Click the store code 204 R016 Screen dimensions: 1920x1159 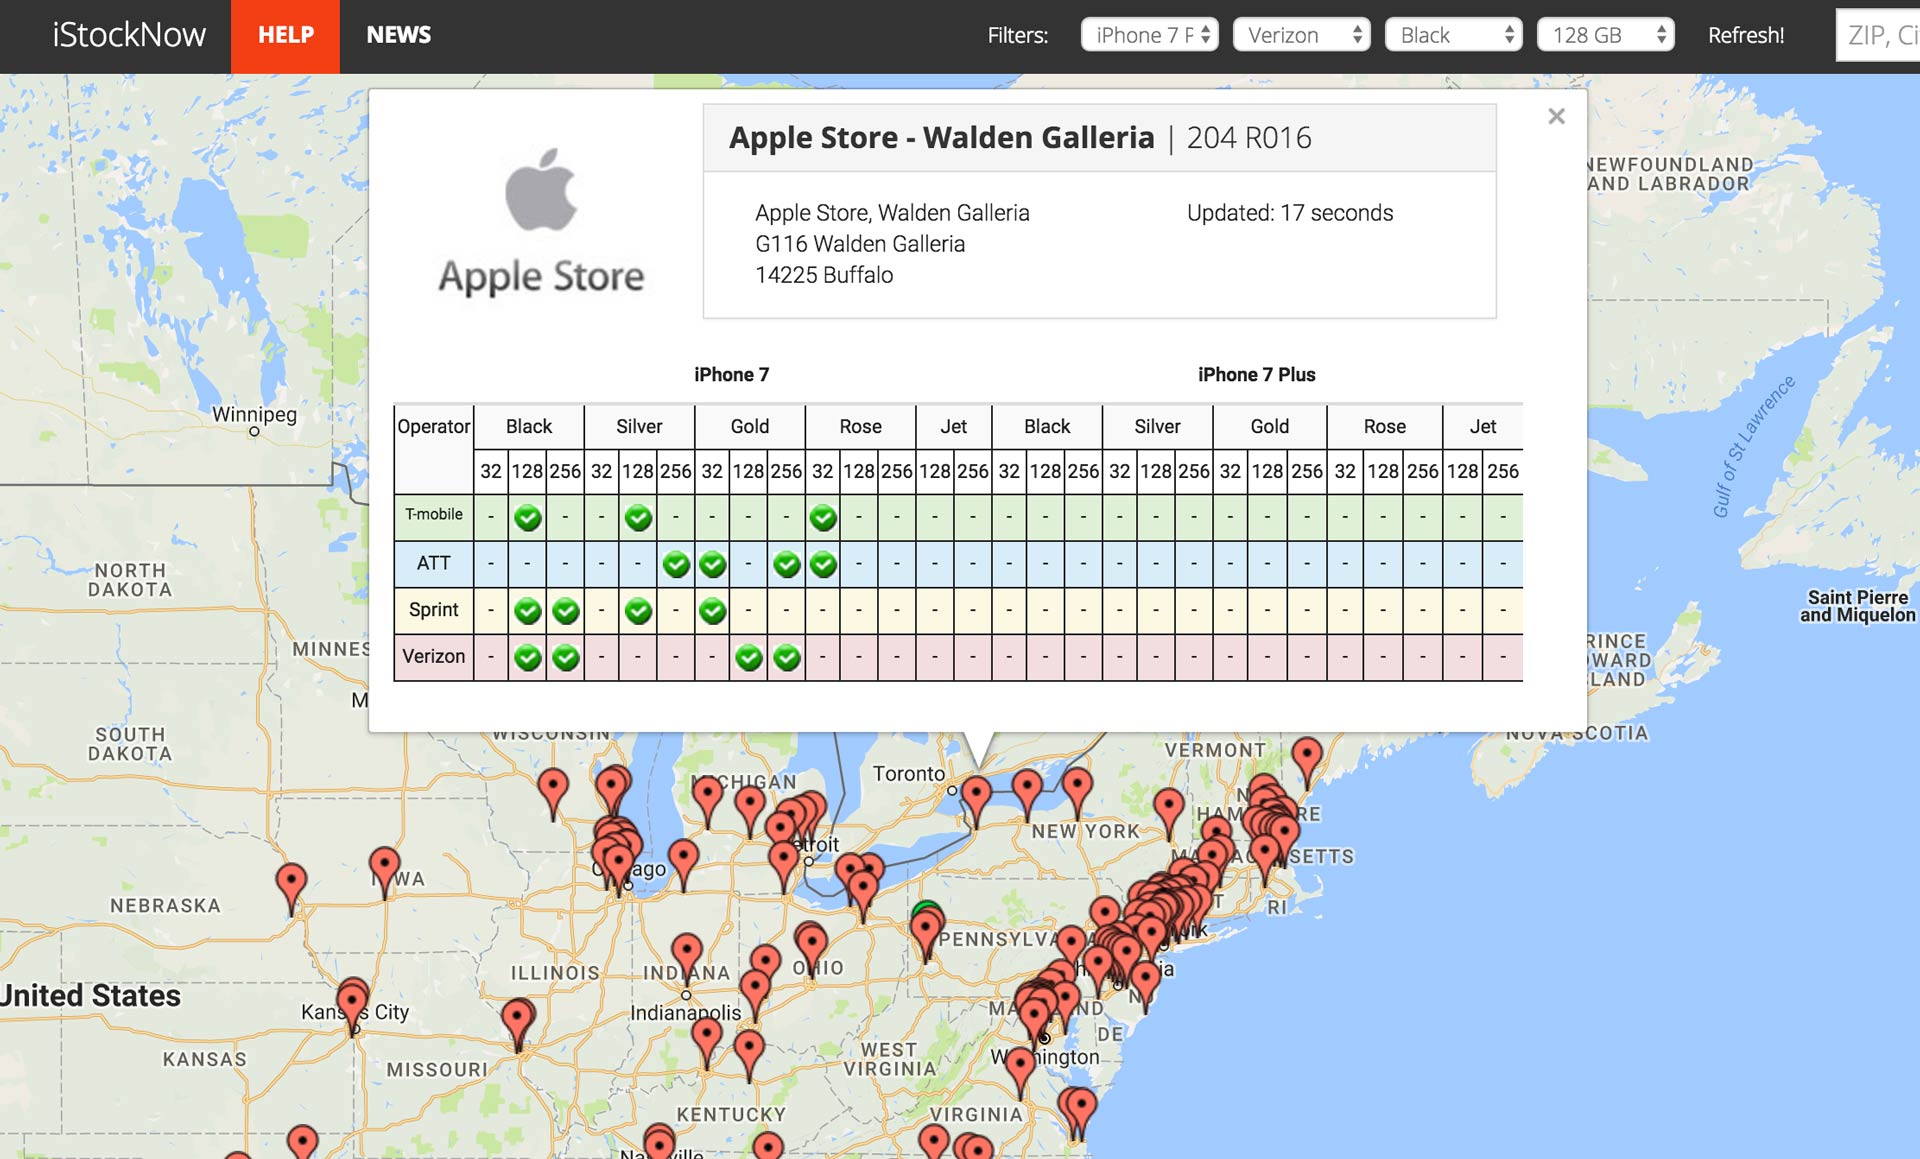(x=1249, y=137)
